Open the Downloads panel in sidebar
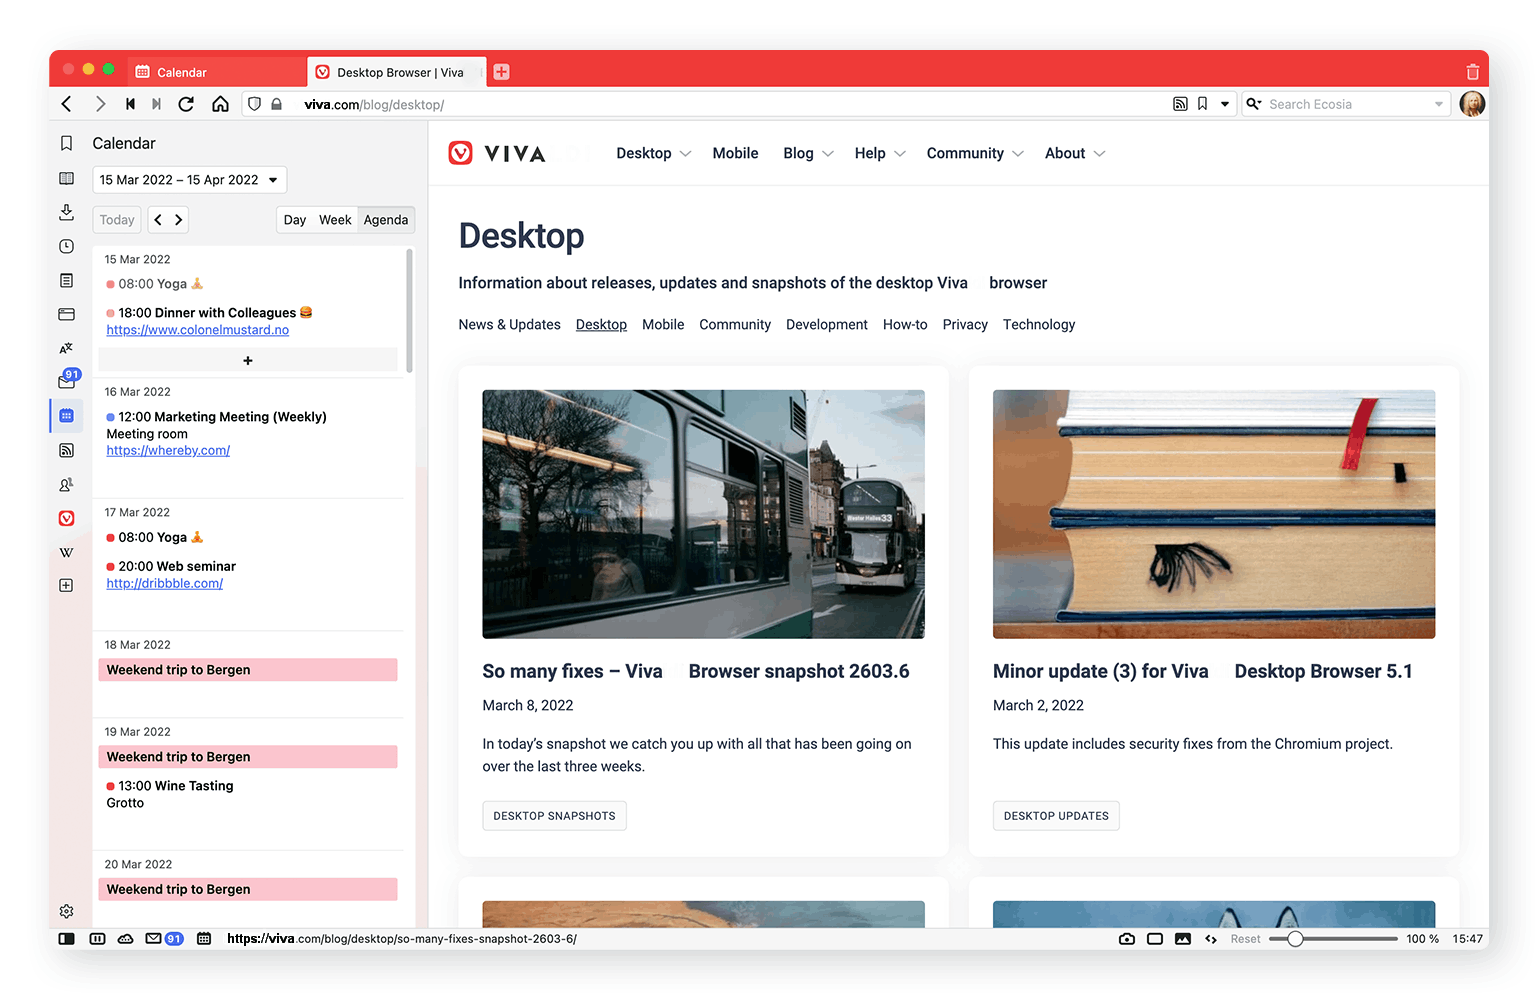 point(66,212)
